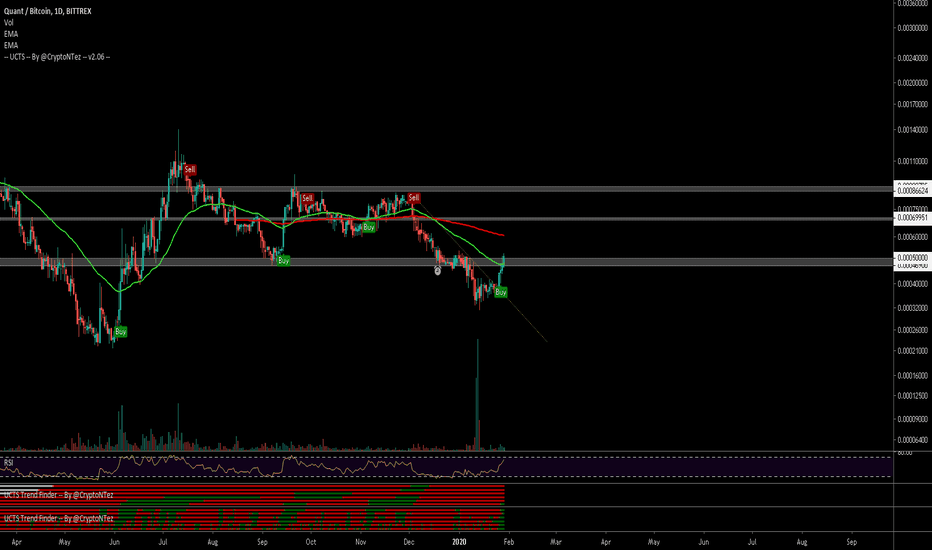Click the Buy signal label in late January 2020
The width and height of the screenshot is (932, 550).
point(500,292)
